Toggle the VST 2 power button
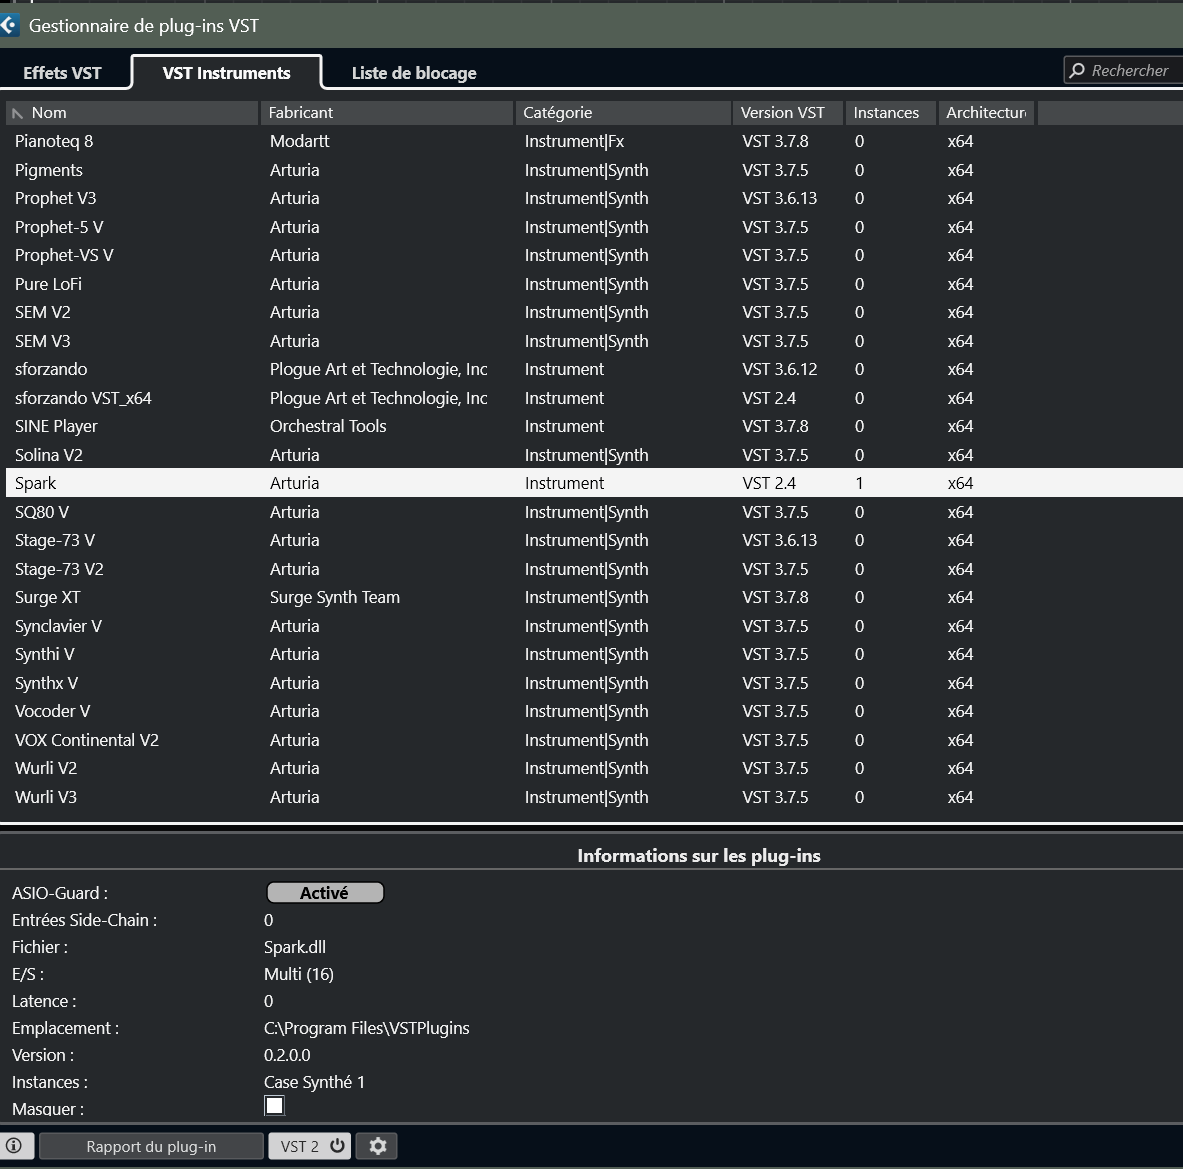The image size is (1183, 1169). [x=338, y=1146]
